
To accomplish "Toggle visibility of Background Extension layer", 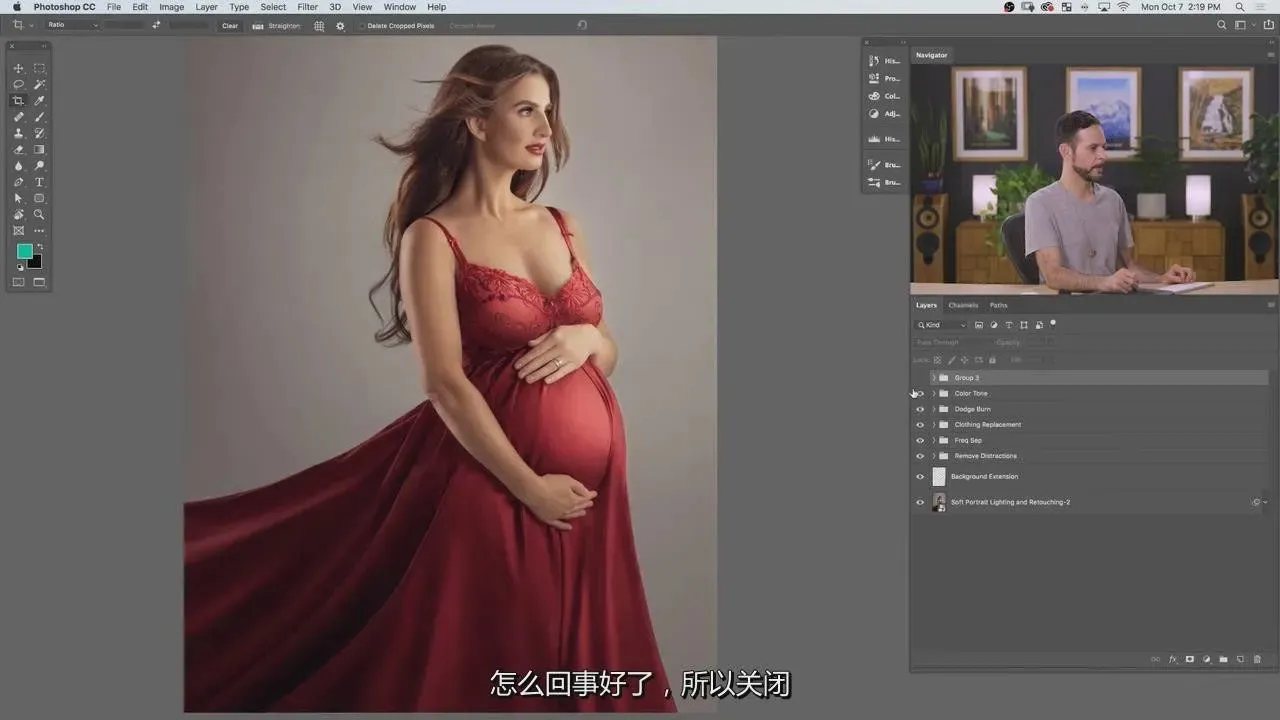I will click(920, 477).
